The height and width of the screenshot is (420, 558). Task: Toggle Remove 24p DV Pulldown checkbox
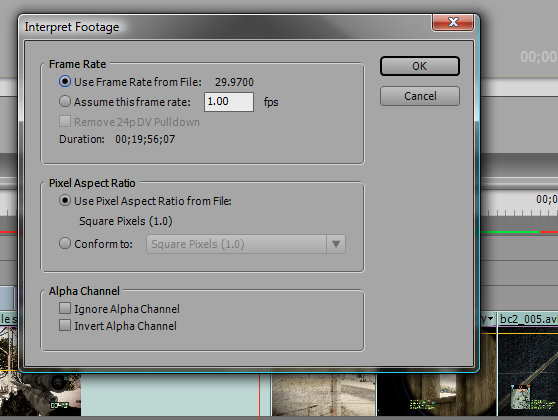click(65, 121)
